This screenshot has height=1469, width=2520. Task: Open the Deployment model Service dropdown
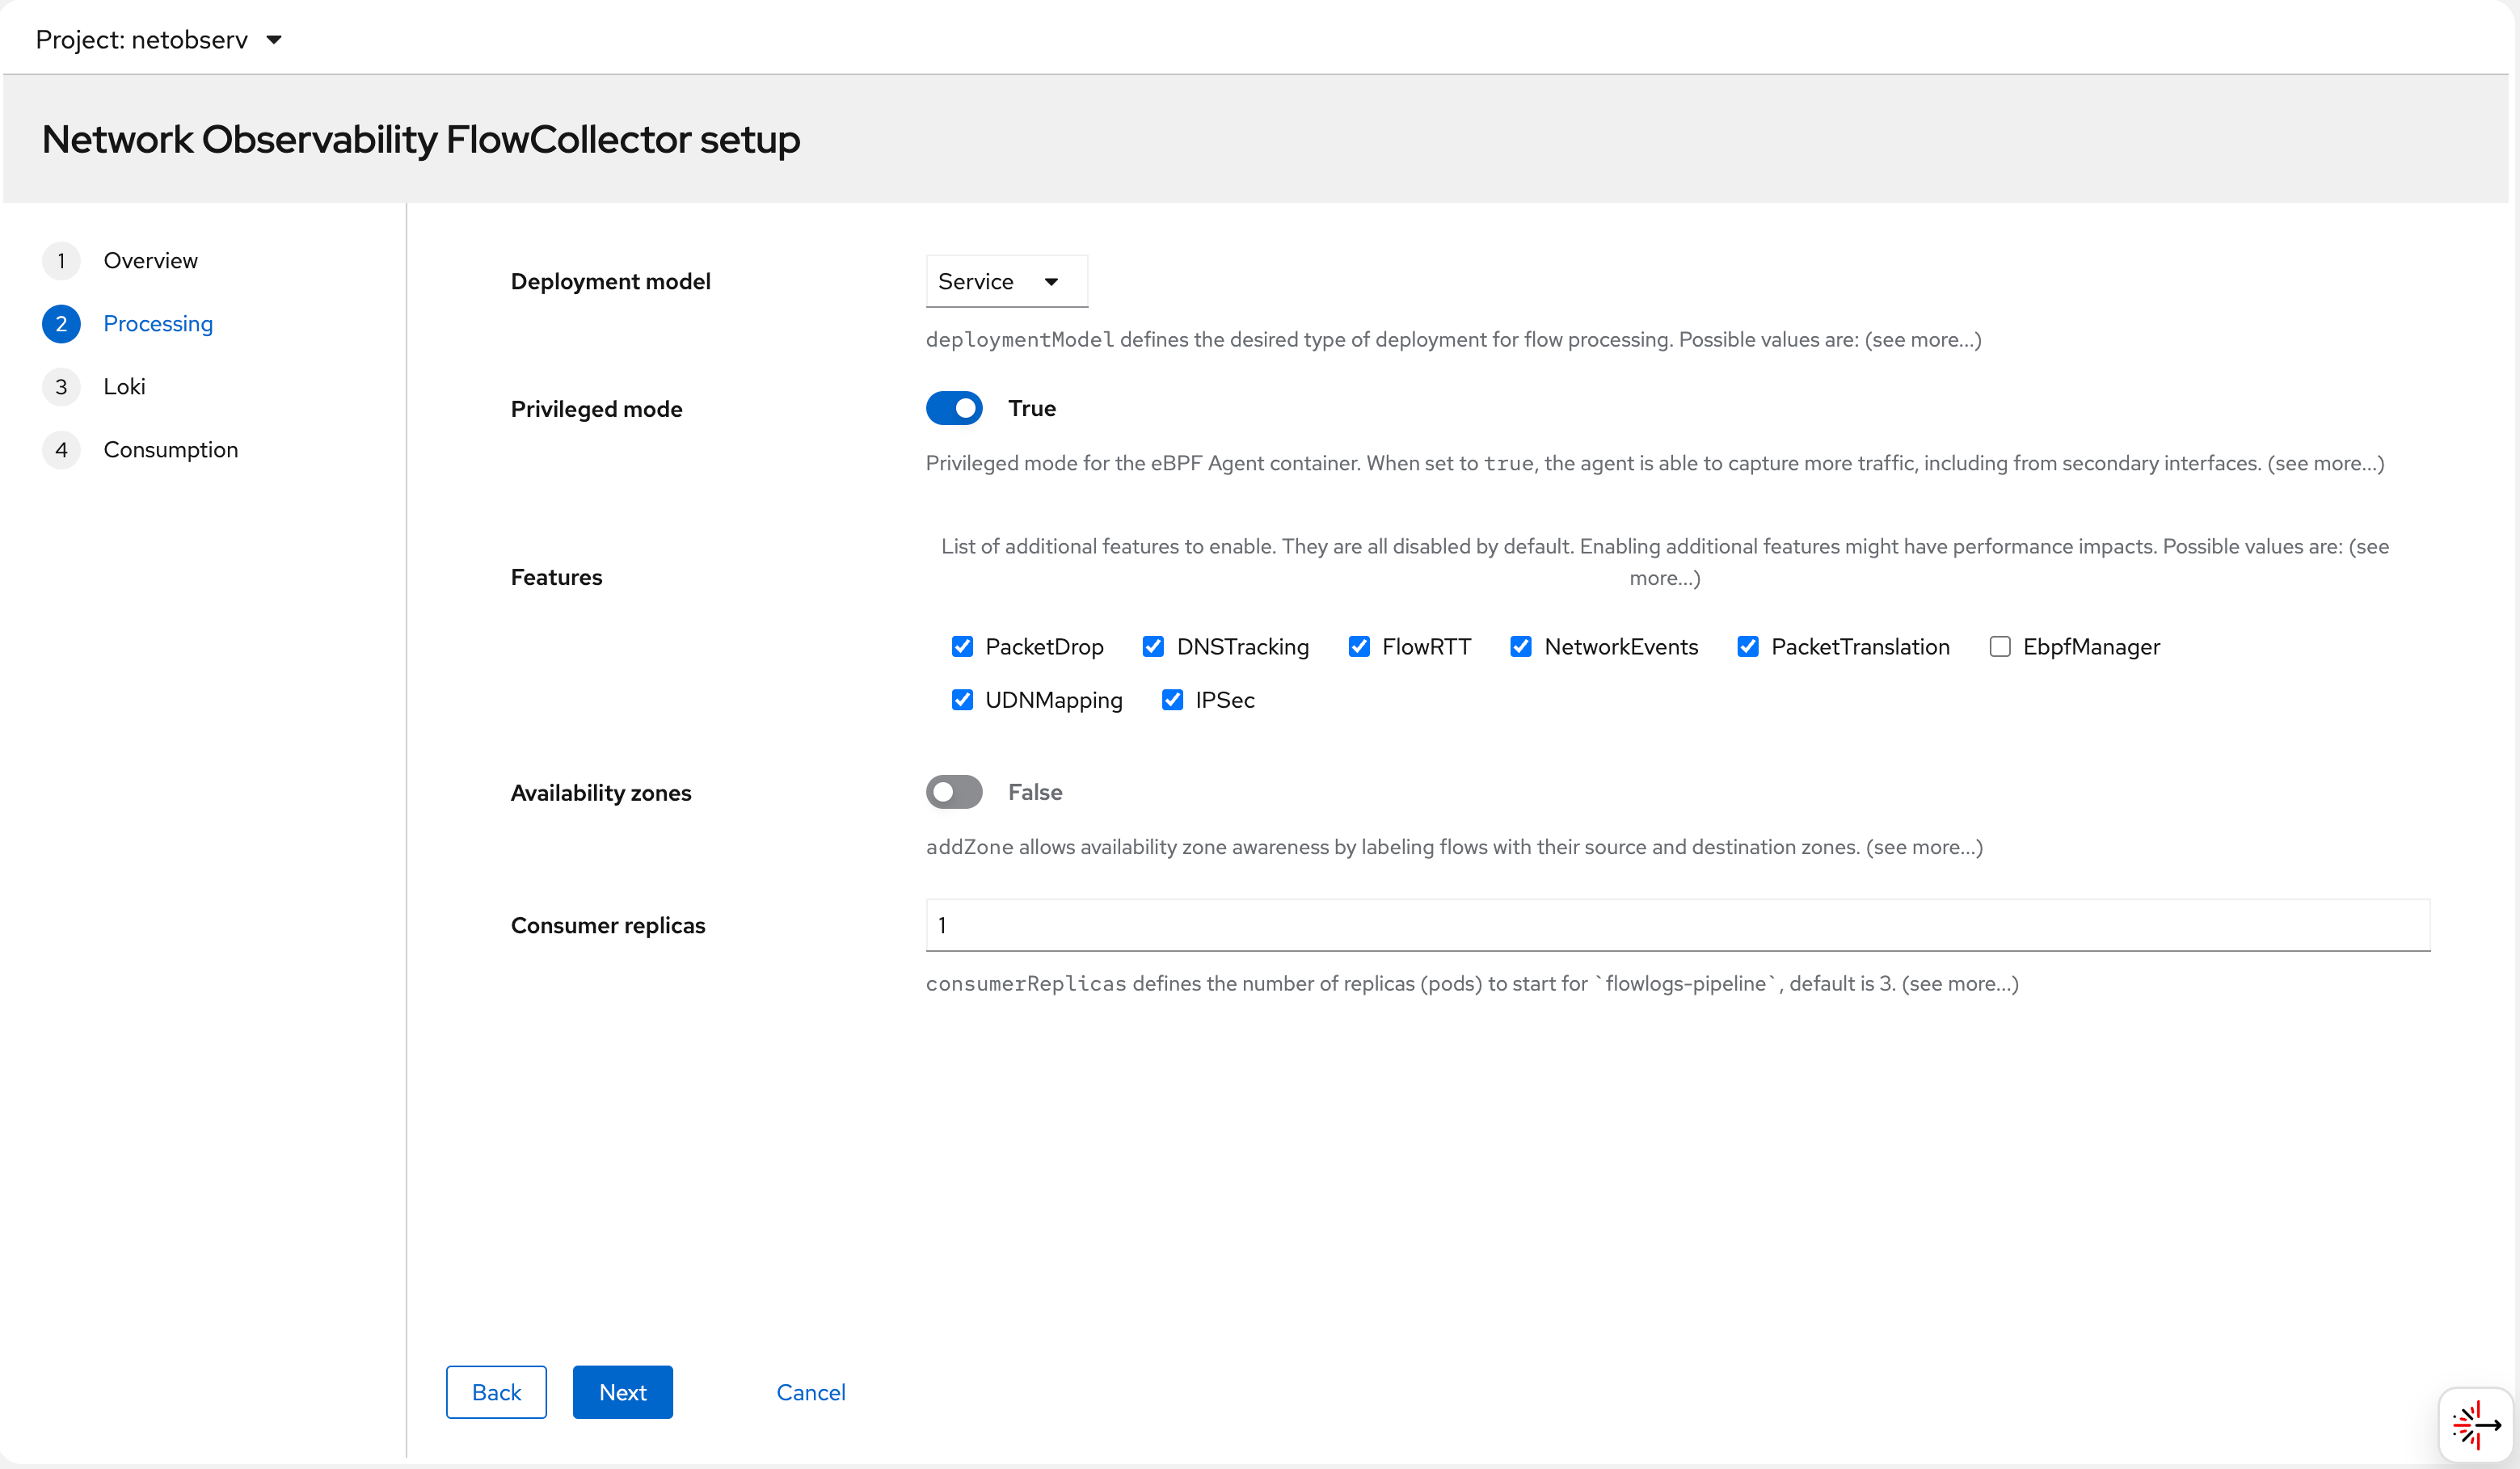pos(1005,282)
